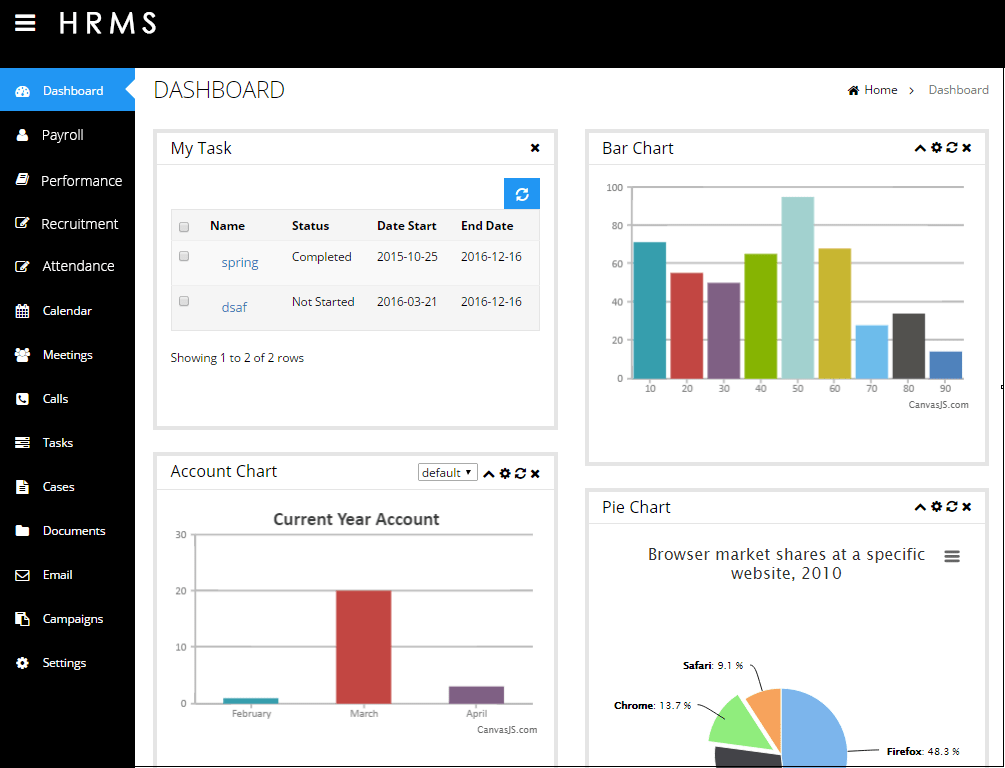Refresh the My Task table

point(521,194)
